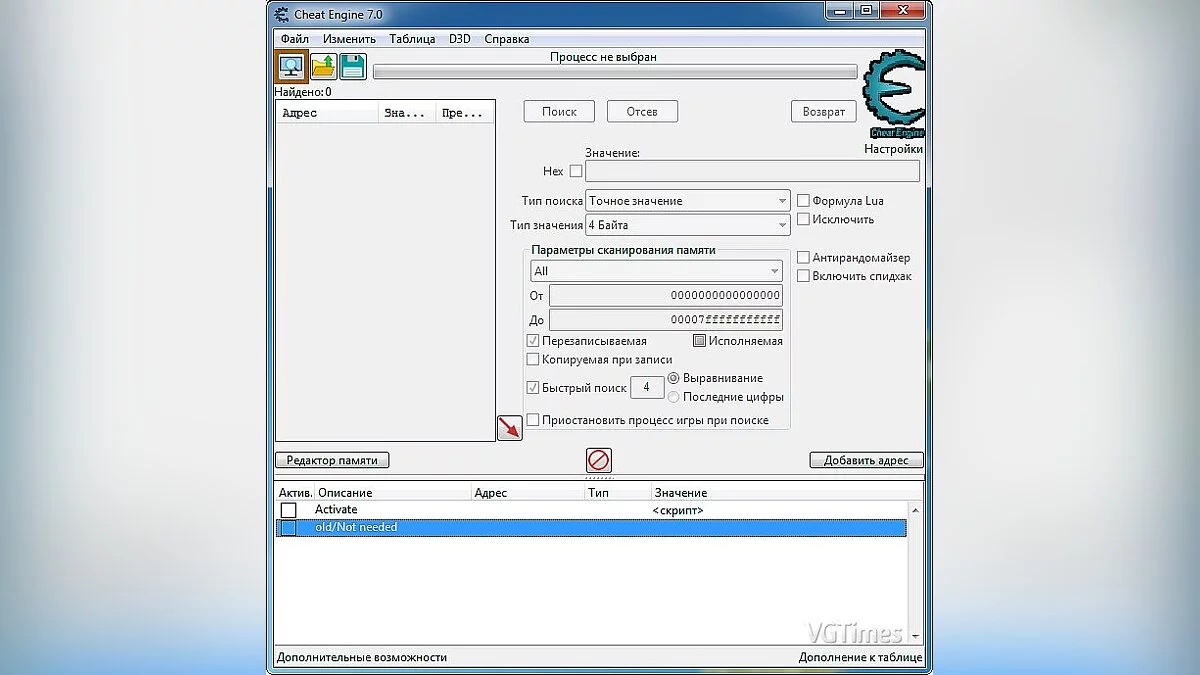Tick the Activate row checkbox
1200x675 pixels.
click(288, 510)
